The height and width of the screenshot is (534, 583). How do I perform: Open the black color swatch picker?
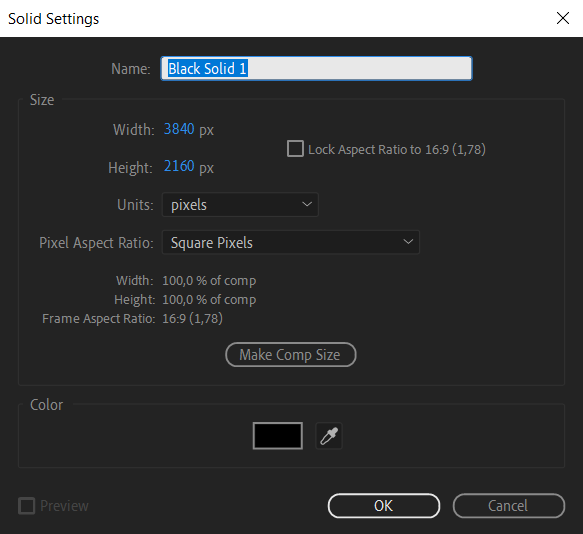click(278, 436)
